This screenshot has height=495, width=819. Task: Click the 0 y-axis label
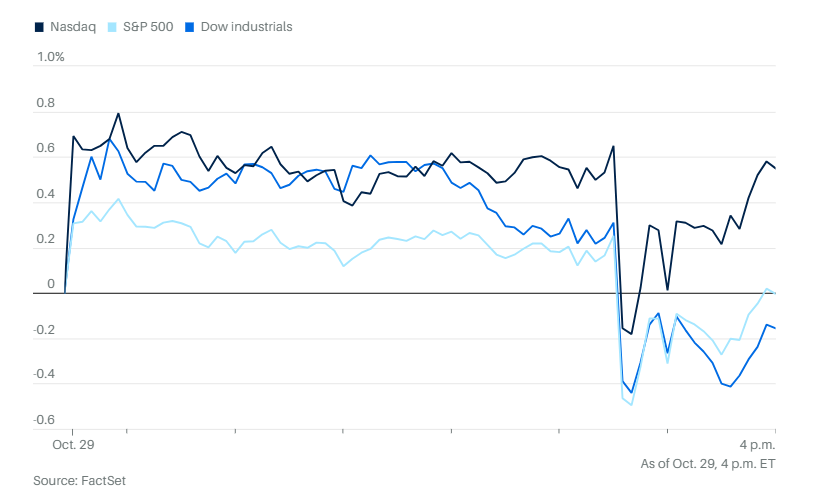[x=51, y=285]
